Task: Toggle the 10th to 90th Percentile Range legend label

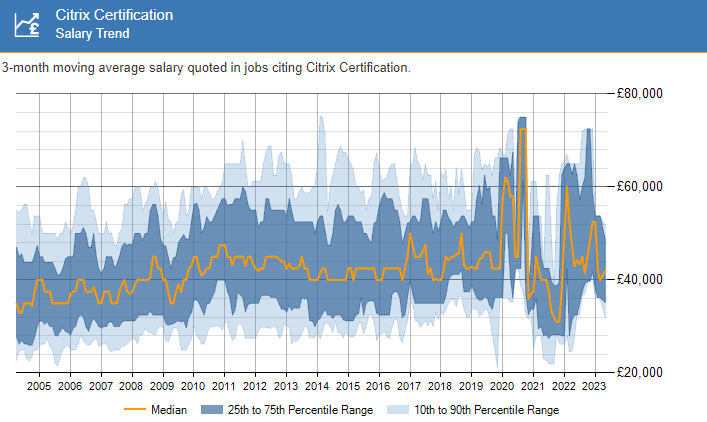Action: pos(486,409)
